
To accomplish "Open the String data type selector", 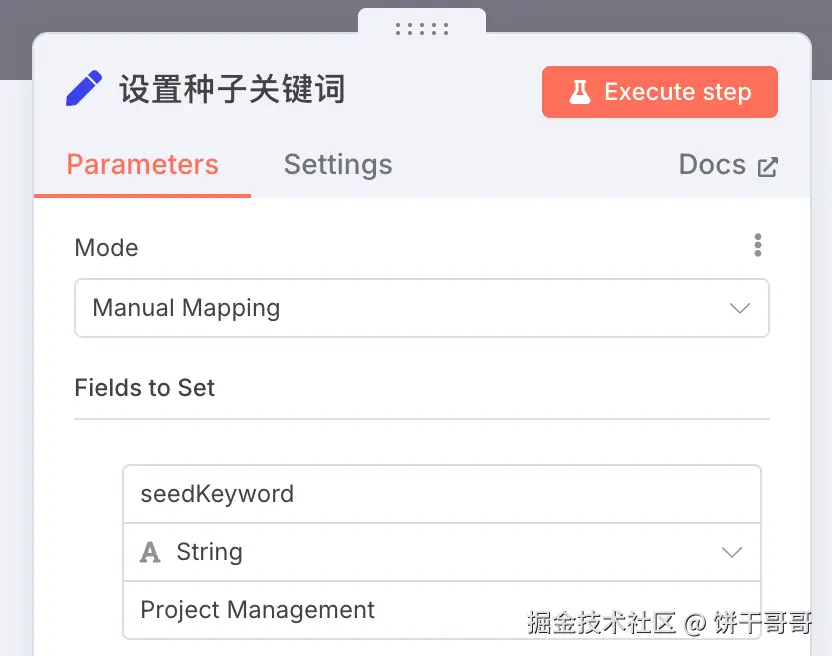I will [442, 552].
